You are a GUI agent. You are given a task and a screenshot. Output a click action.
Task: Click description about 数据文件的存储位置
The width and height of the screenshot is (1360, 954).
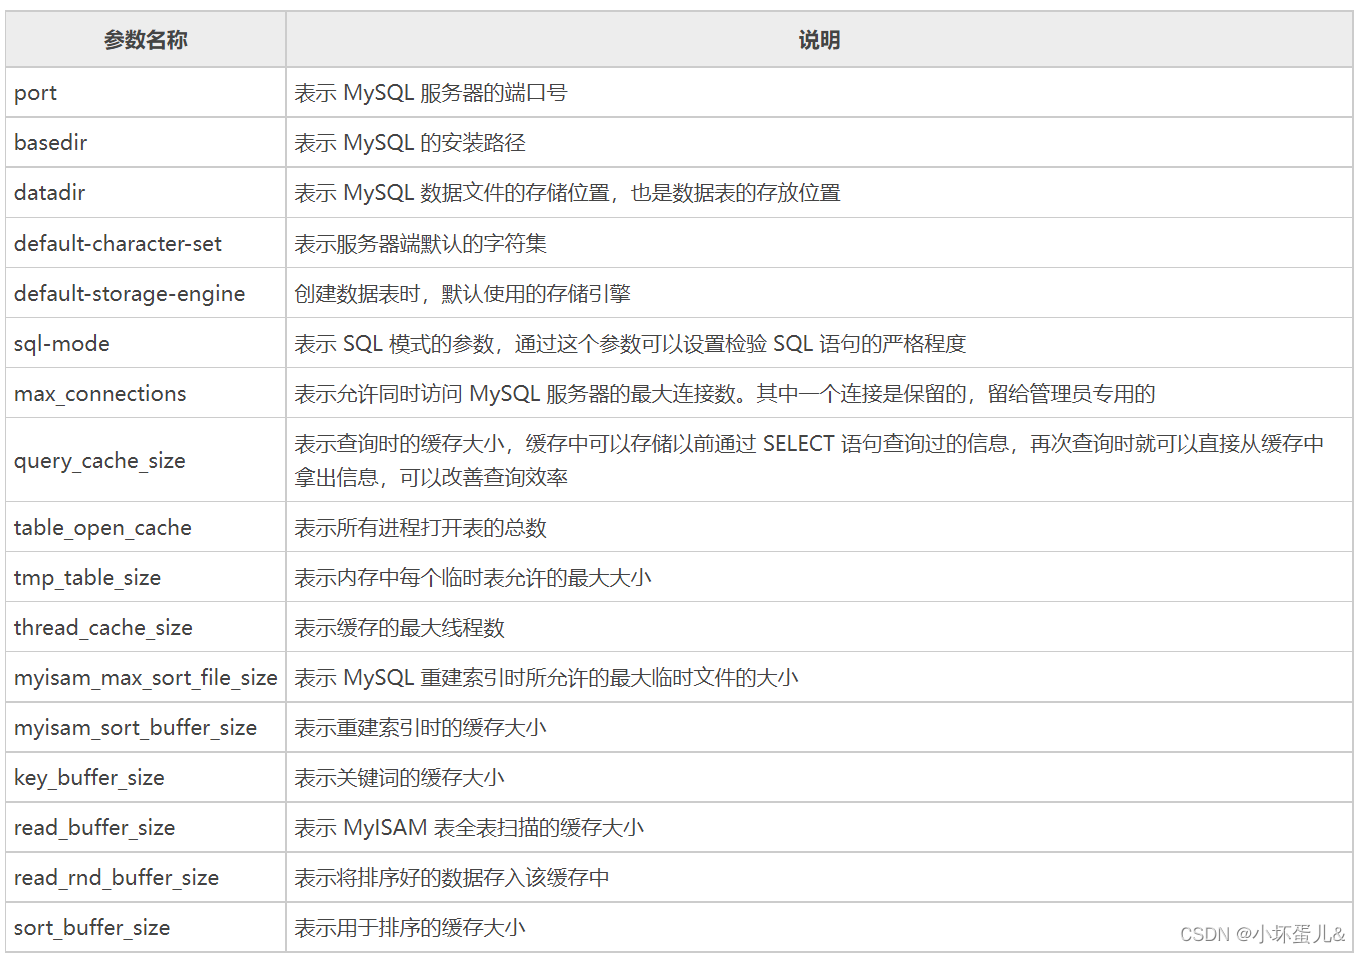[567, 193]
